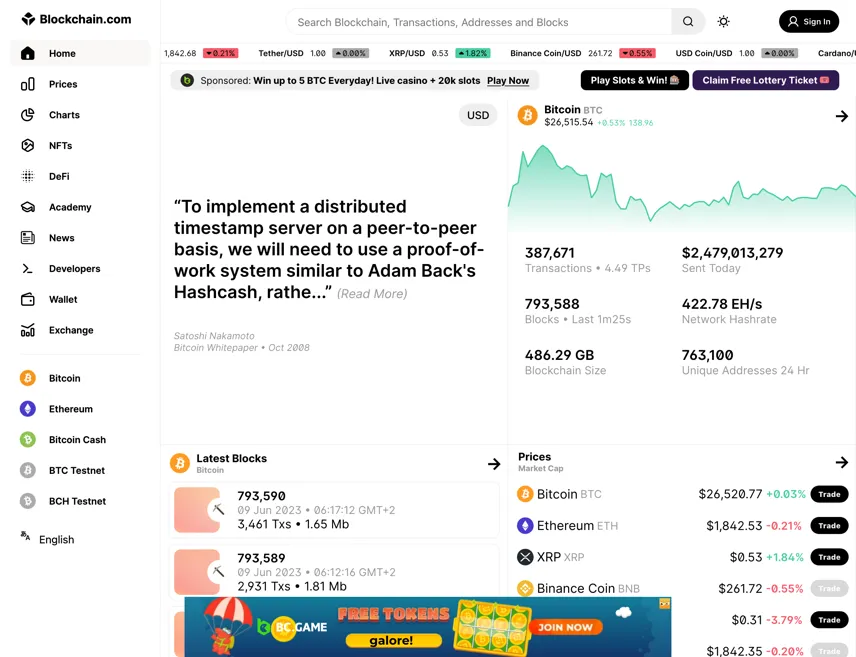Viewport: 856px width, 657px height.
Task: Open English language selector
Action: (x=56, y=540)
